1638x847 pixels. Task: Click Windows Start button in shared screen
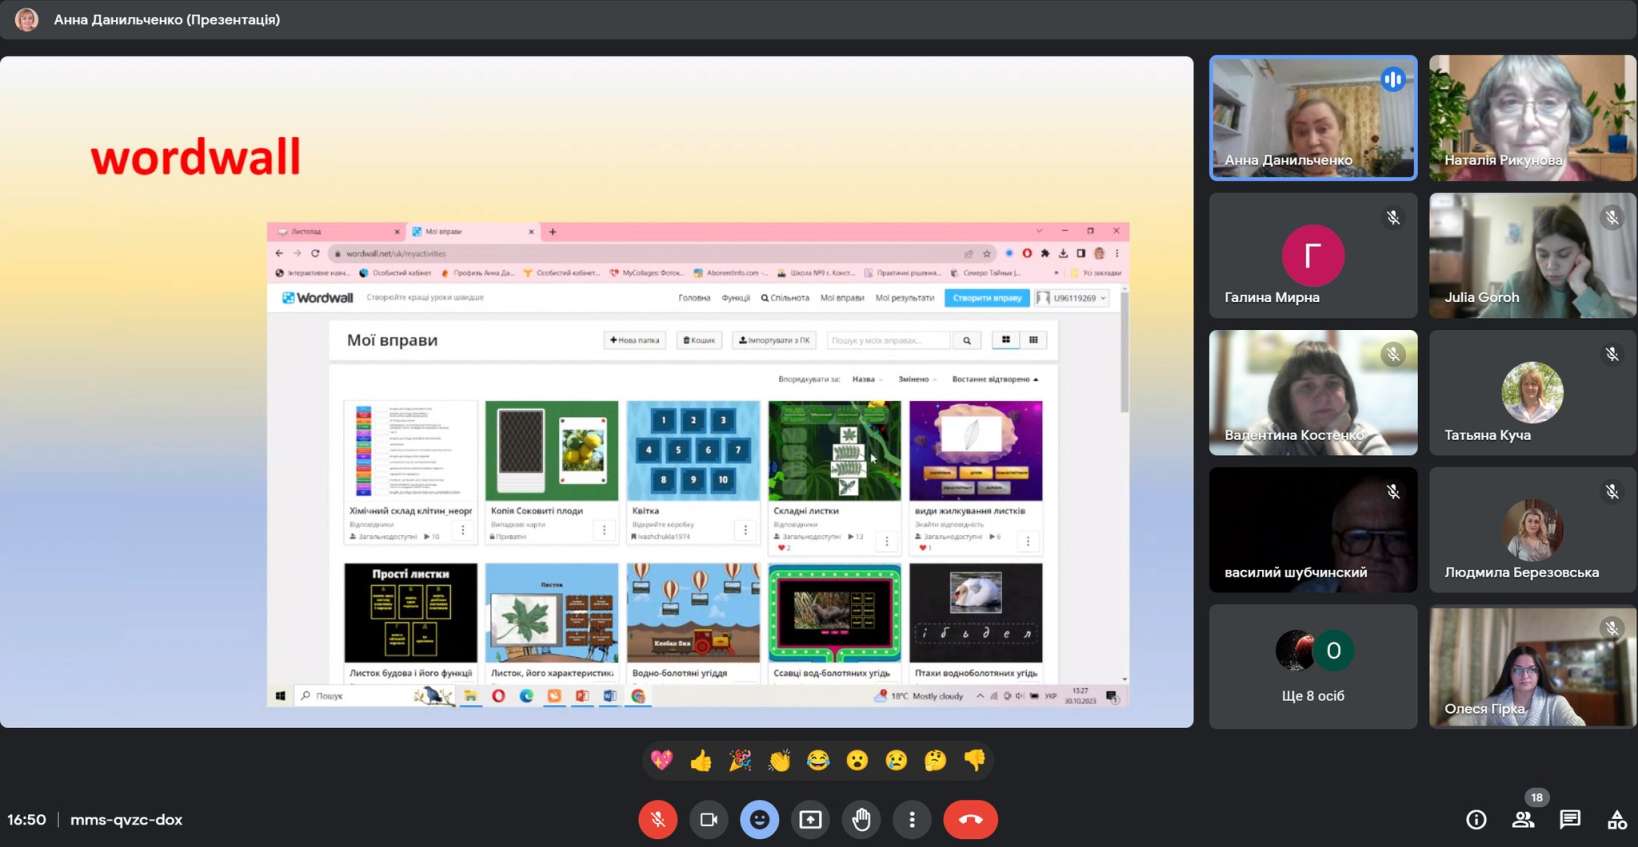coord(280,696)
